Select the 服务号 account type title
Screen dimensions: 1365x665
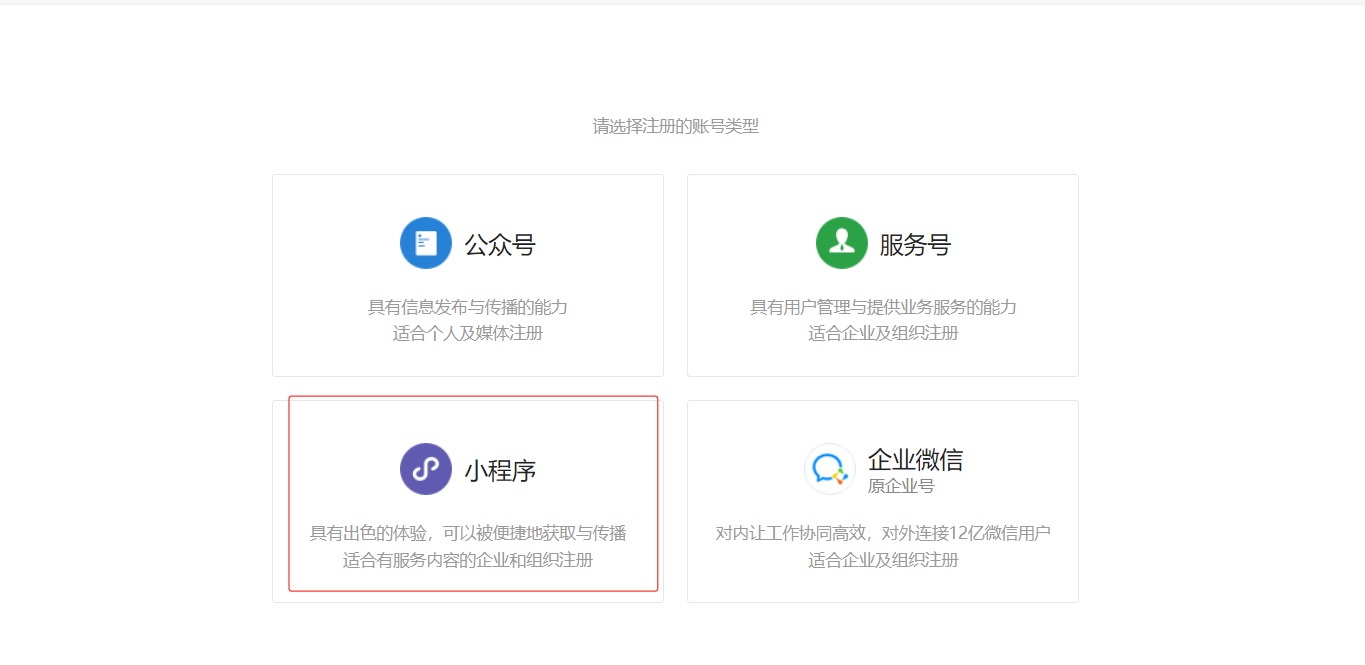[x=915, y=245]
